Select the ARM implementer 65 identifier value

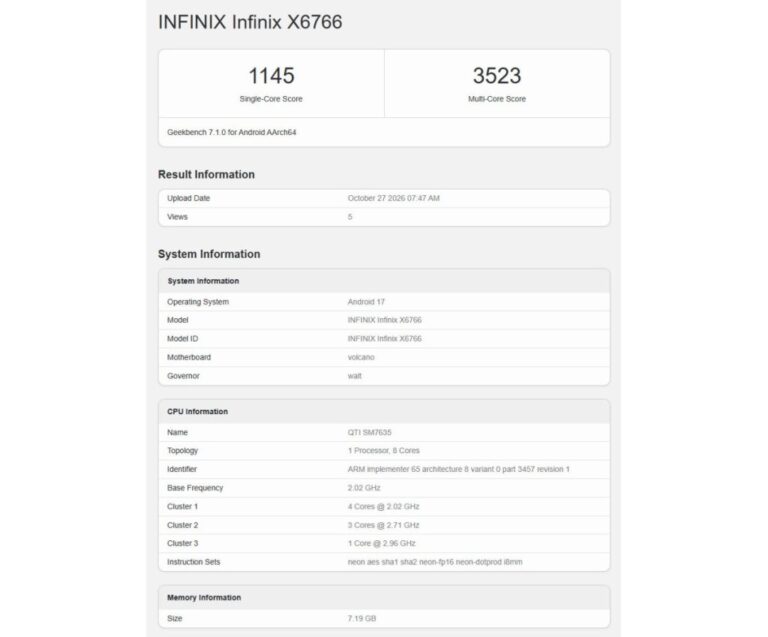point(459,470)
